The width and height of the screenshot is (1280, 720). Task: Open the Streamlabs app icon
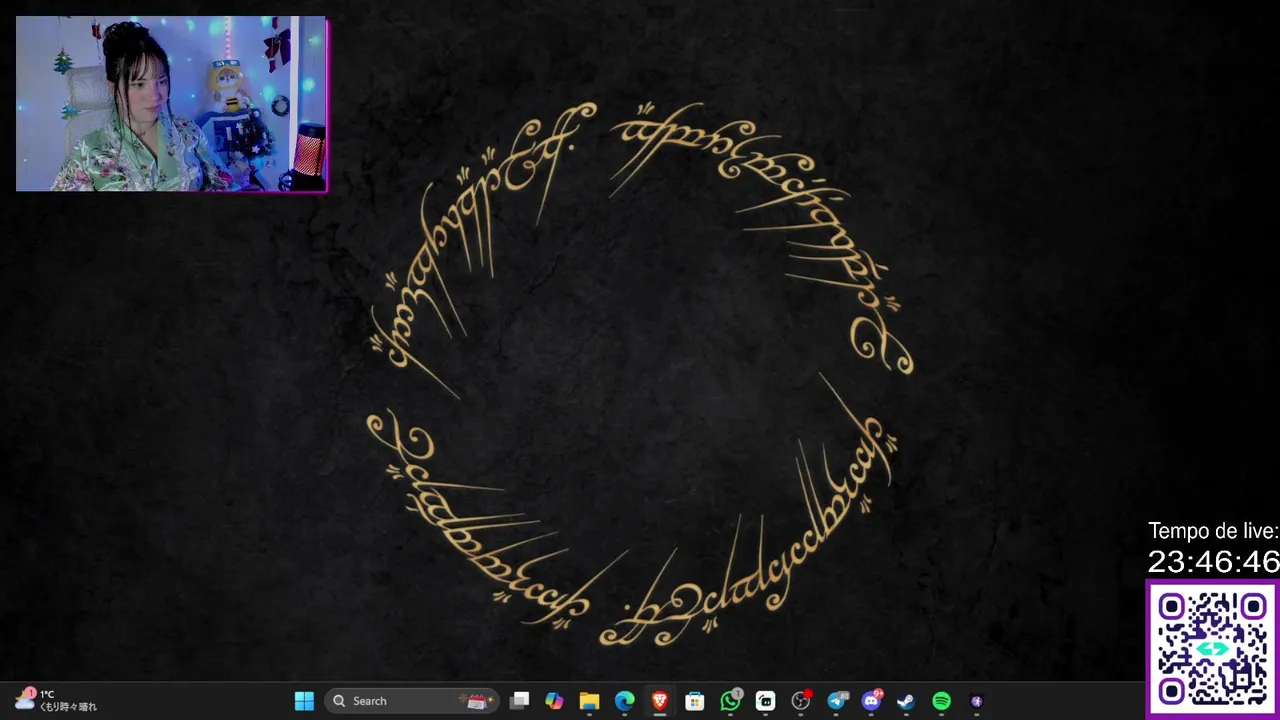(x=765, y=701)
